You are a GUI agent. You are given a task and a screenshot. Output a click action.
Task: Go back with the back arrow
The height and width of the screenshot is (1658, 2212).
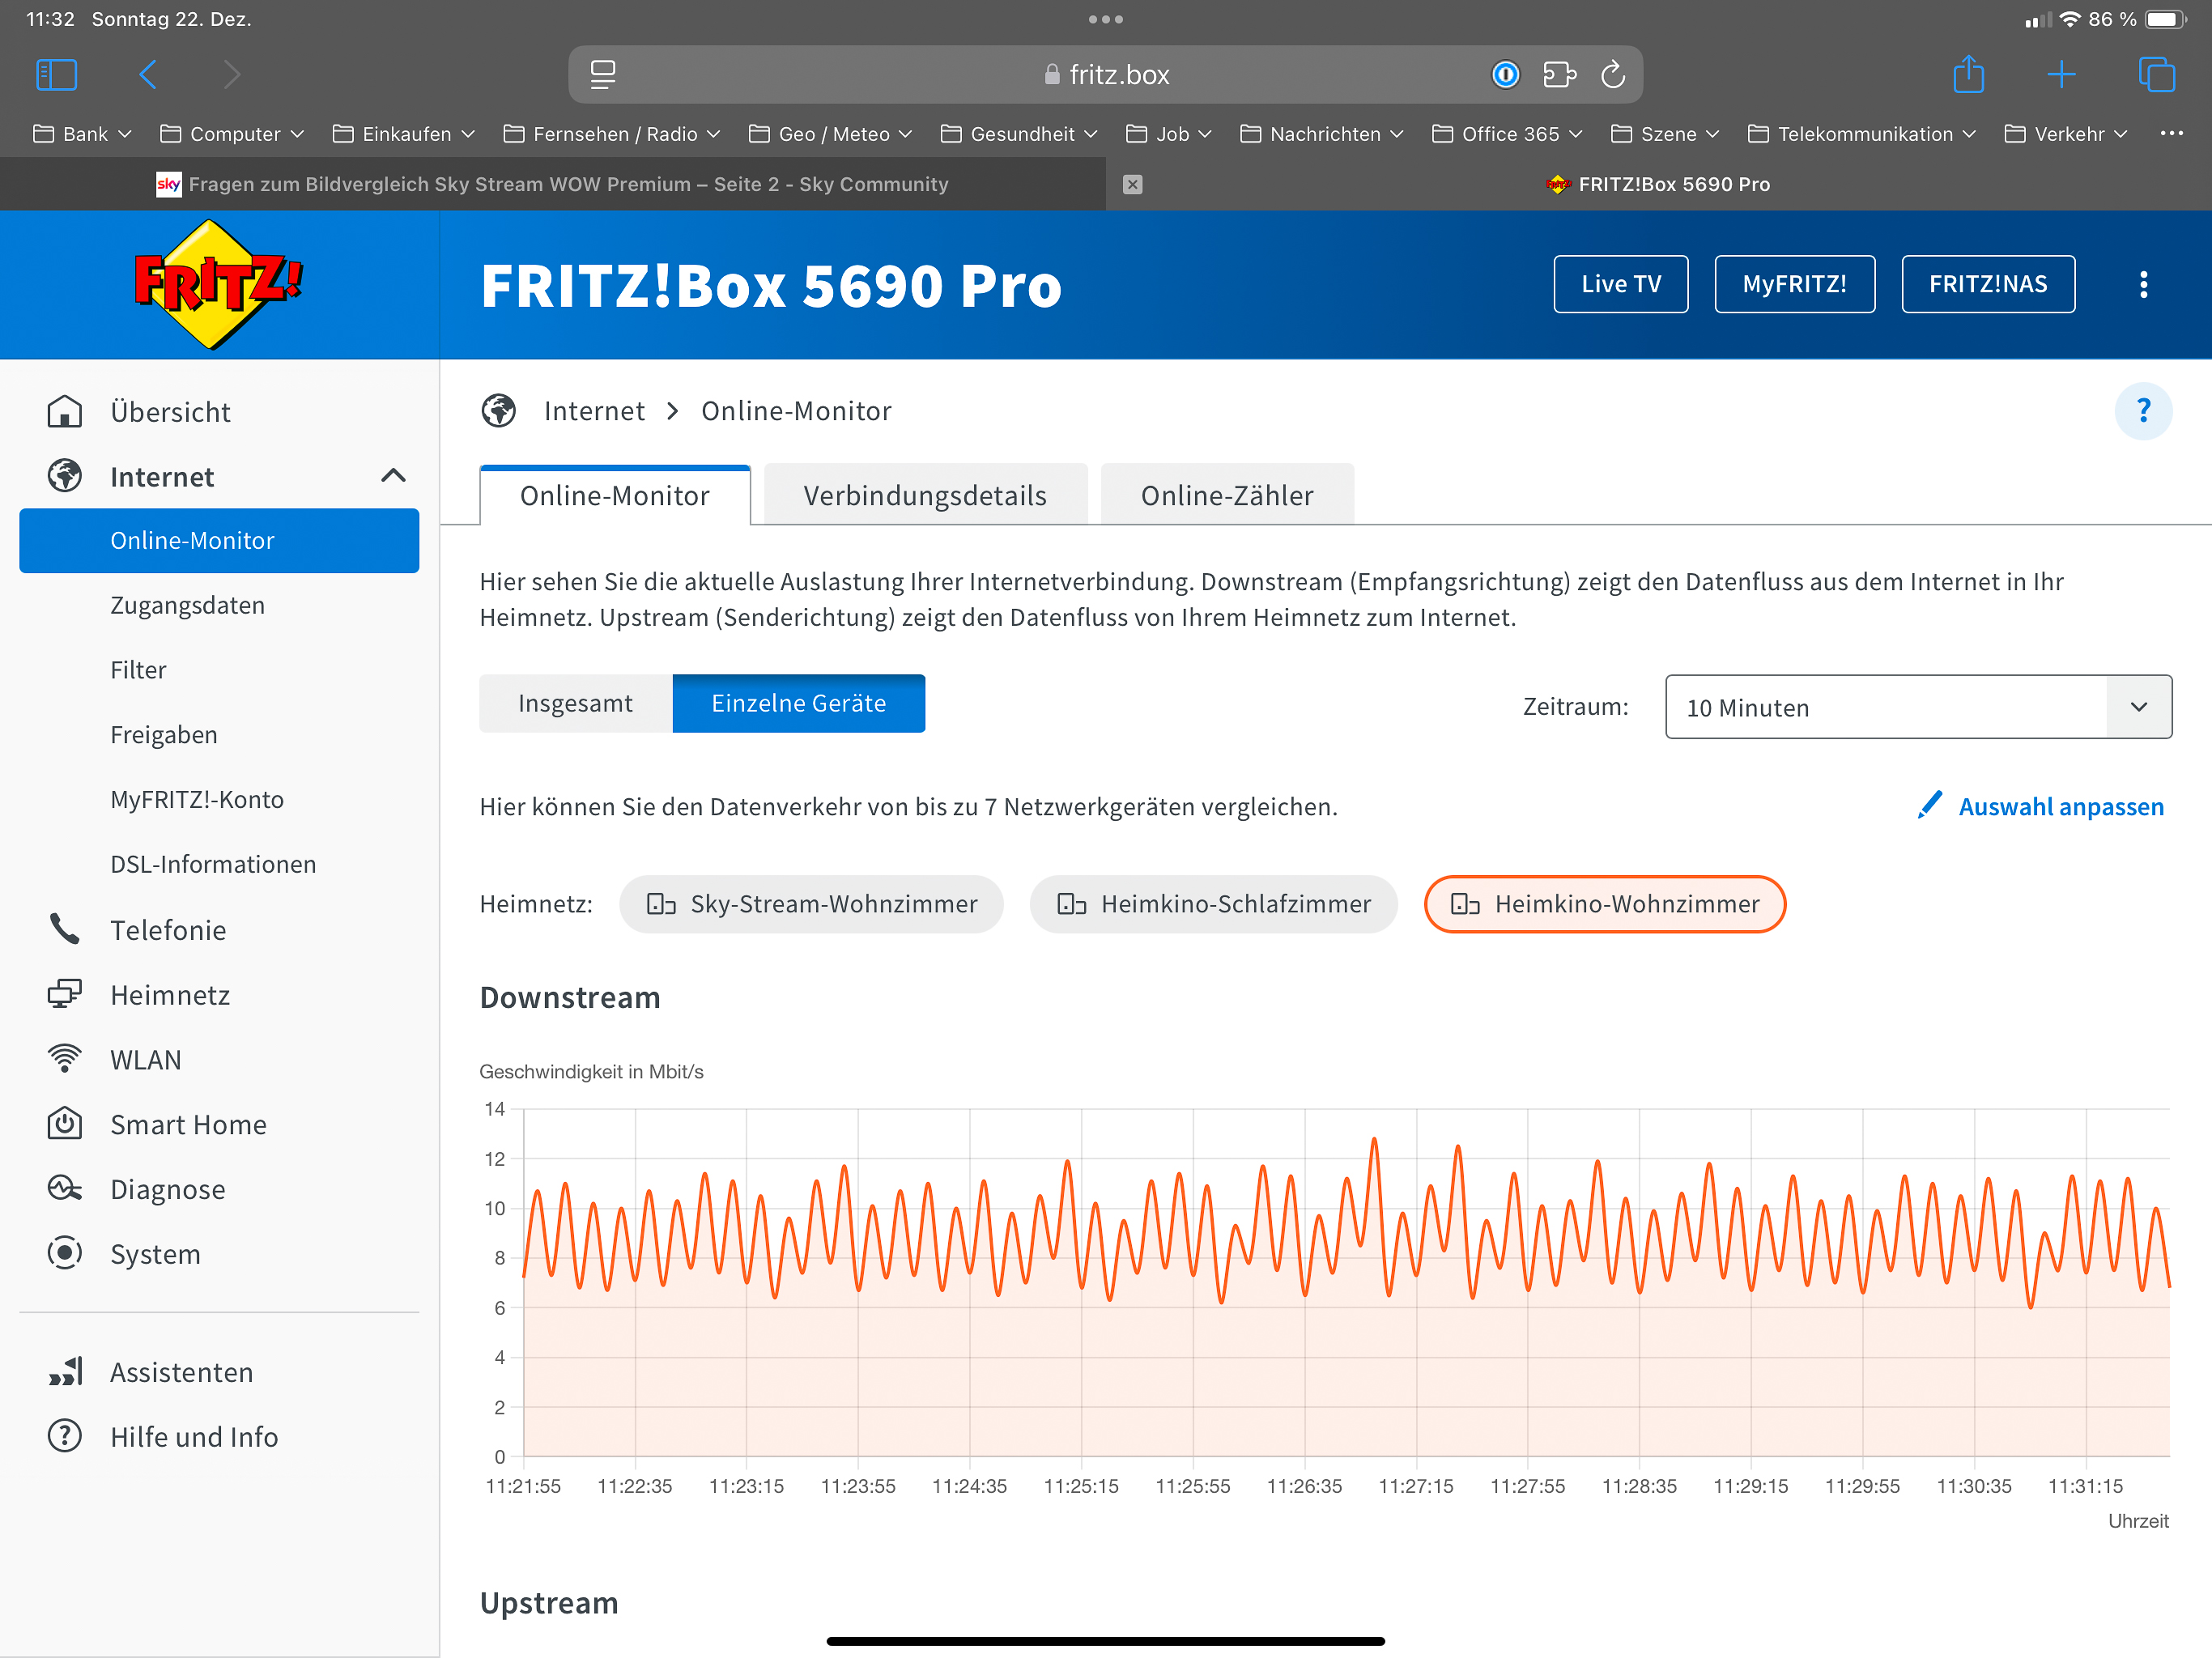click(148, 75)
